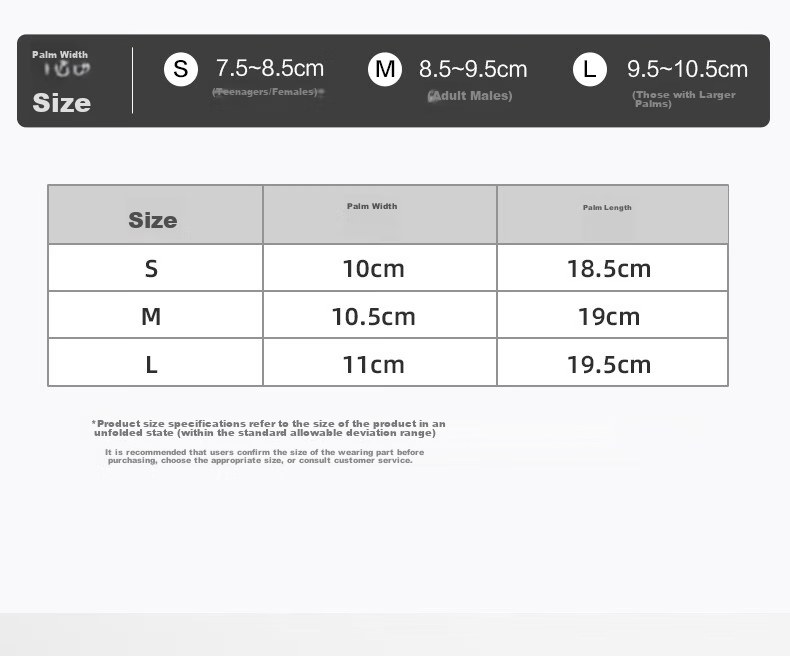Select the 9.5~10.5cm palm width range
The height and width of the screenshot is (656, 790).
point(687,69)
